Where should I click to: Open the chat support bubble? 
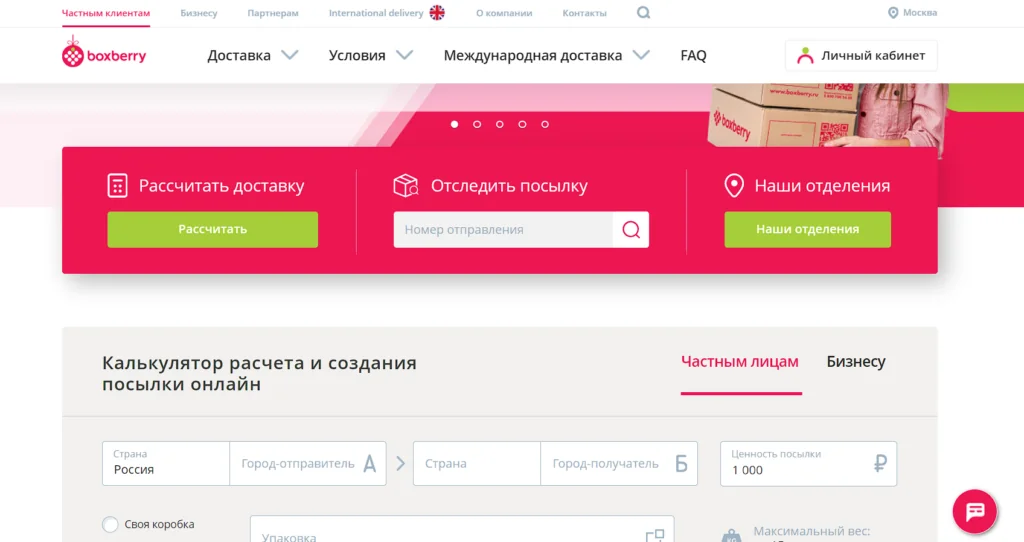pos(974,511)
